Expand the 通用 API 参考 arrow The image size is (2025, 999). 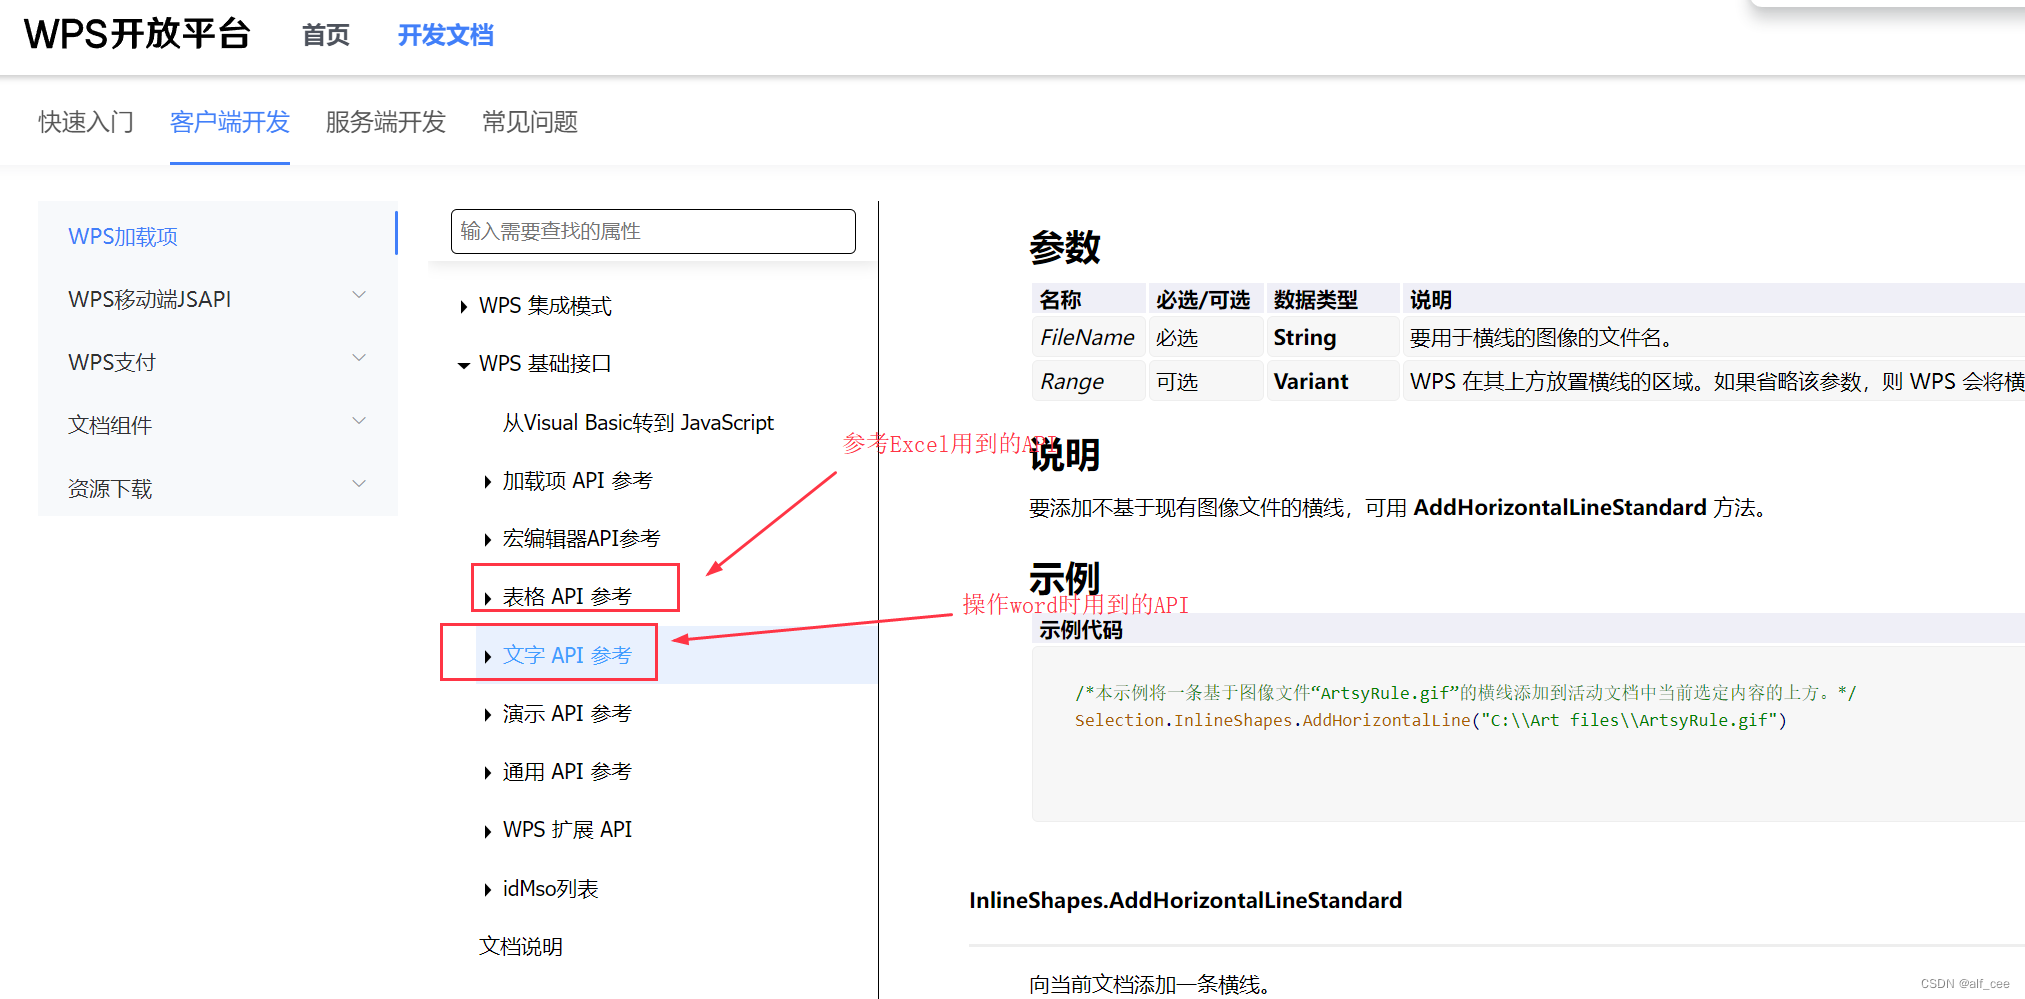[x=487, y=773]
